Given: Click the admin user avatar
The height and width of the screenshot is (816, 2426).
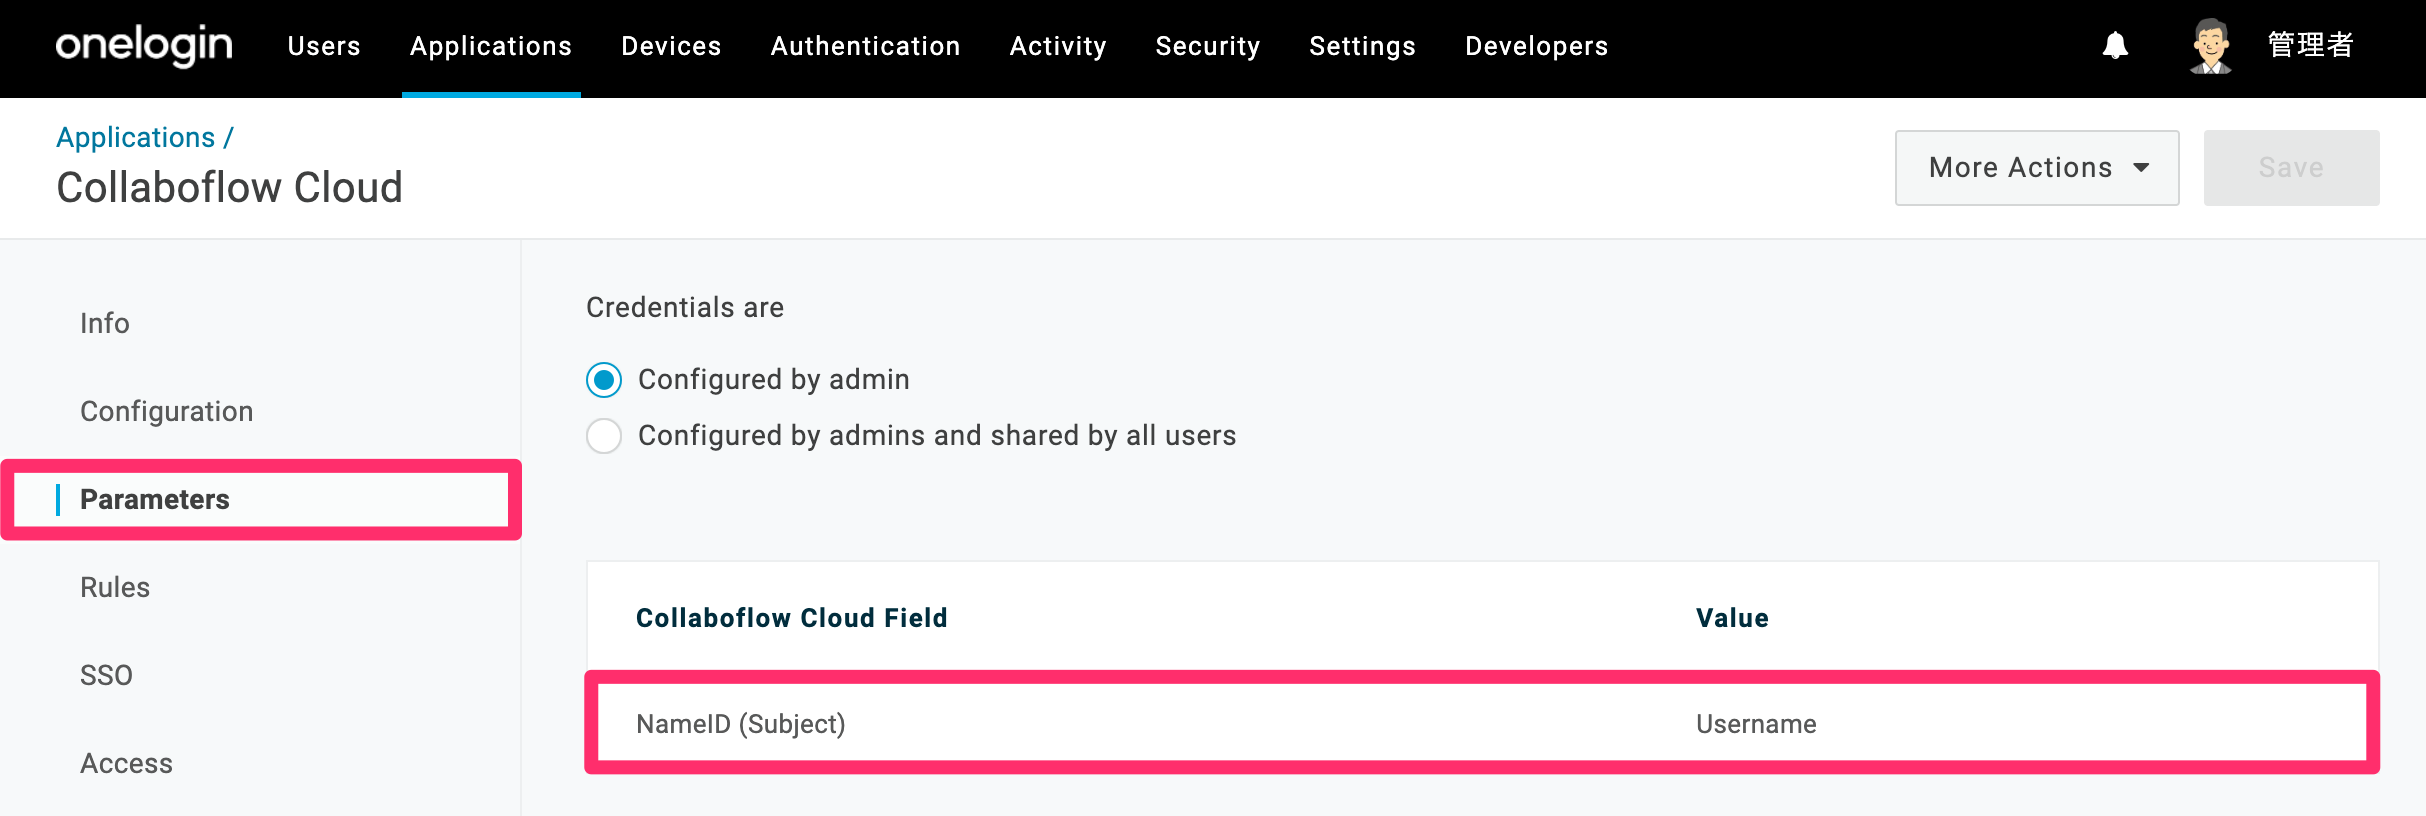Looking at the screenshot, I should click(x=2211, y=46).
